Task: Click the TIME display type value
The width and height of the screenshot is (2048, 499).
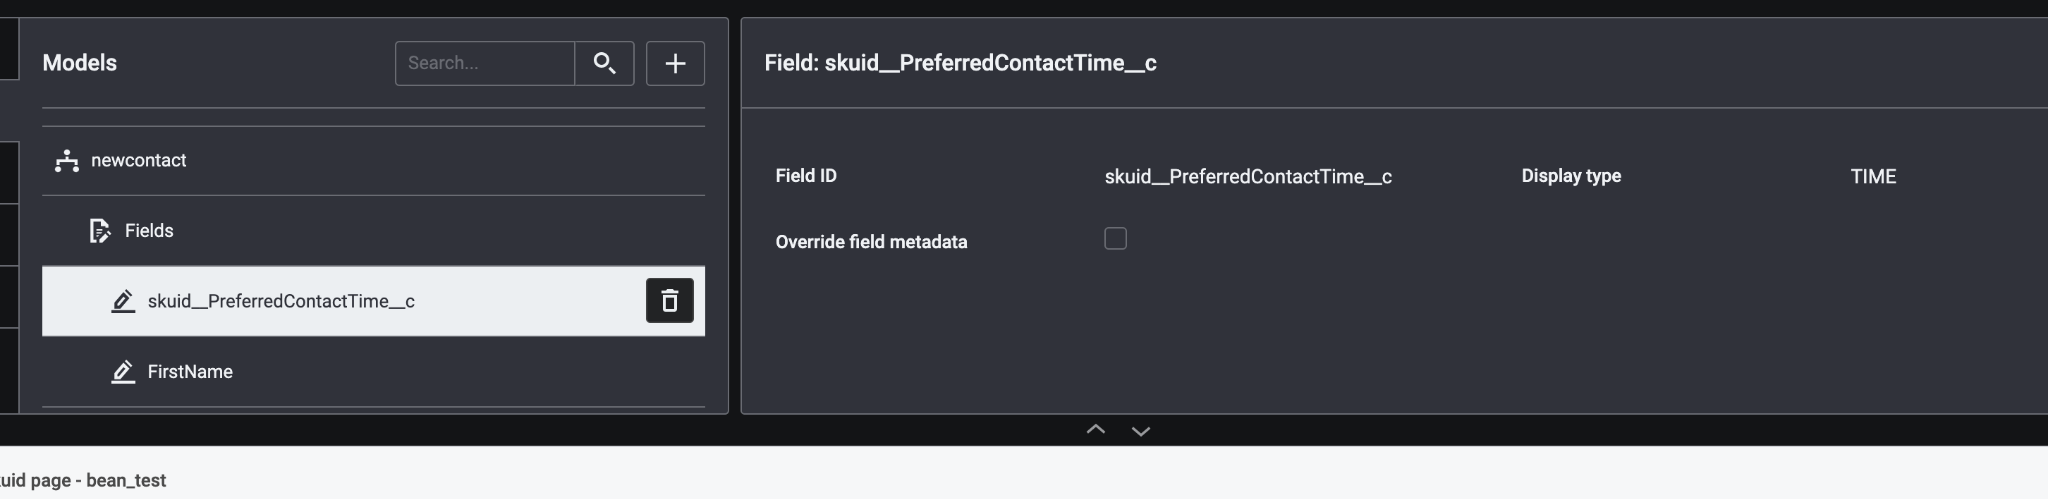Action: [1873, 177]
